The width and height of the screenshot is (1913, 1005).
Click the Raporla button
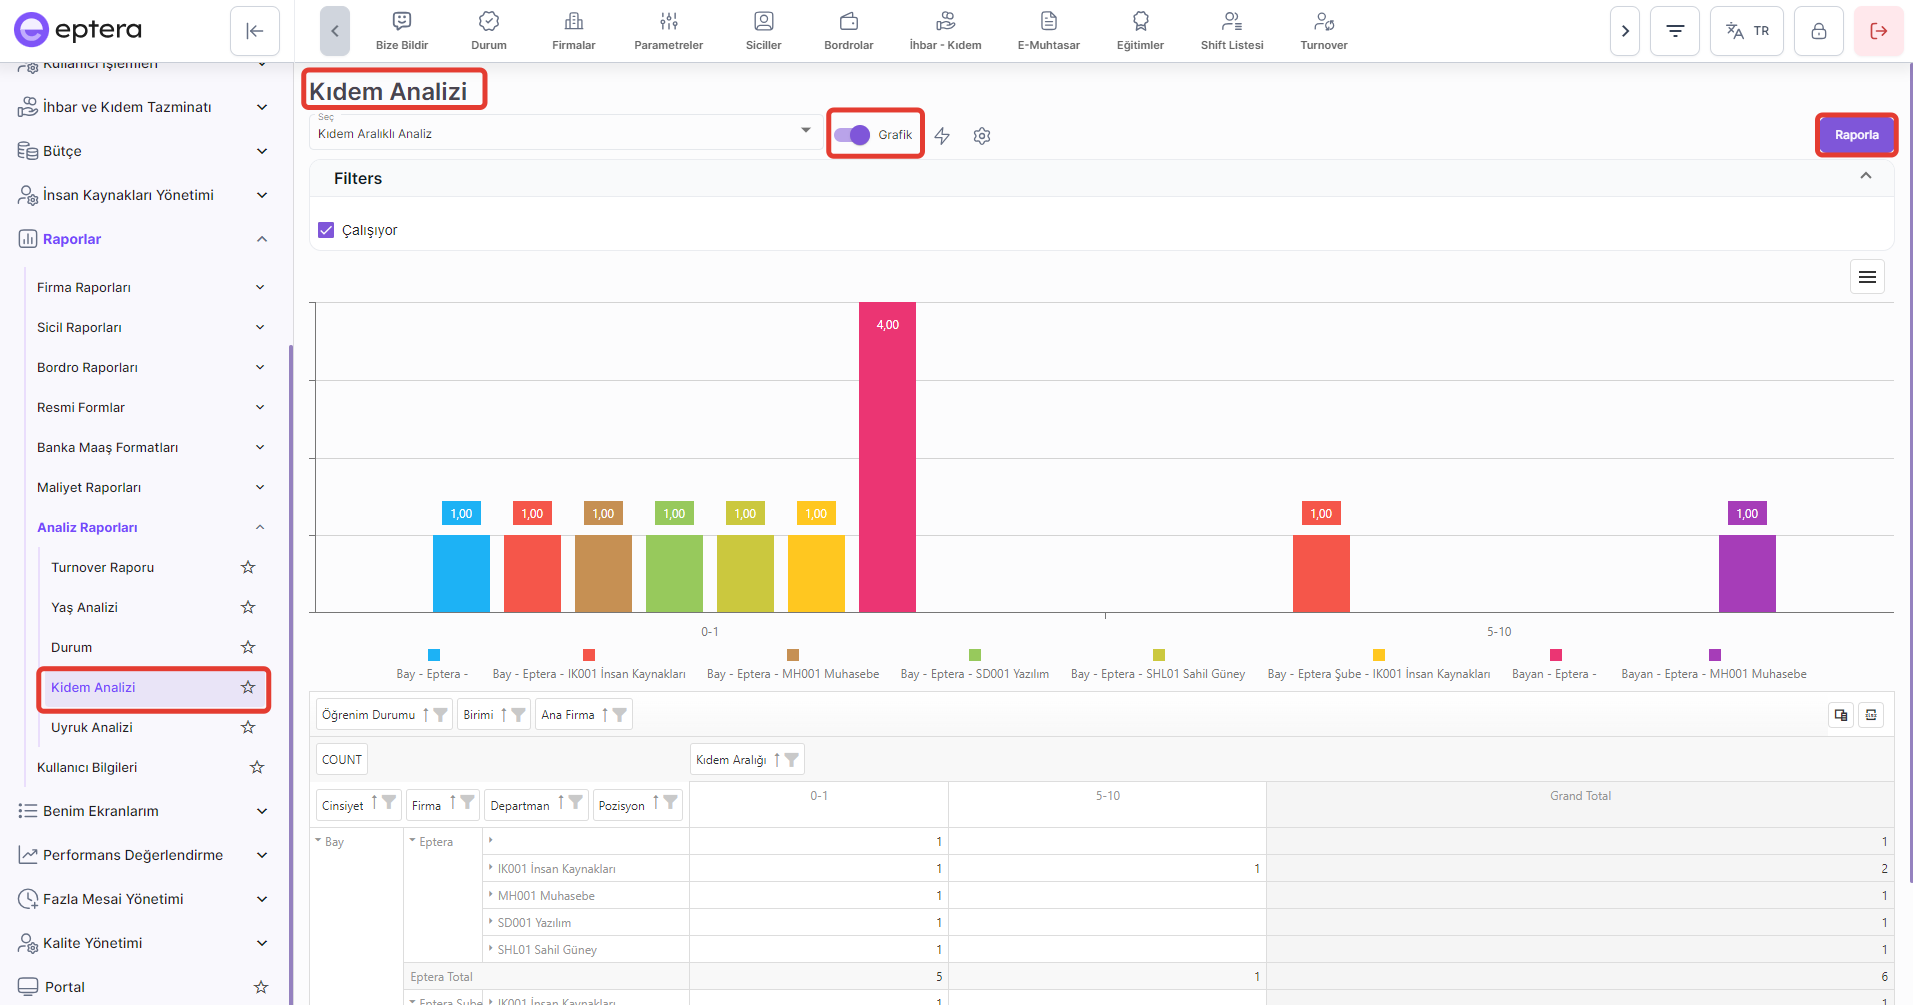[1856, 135]
